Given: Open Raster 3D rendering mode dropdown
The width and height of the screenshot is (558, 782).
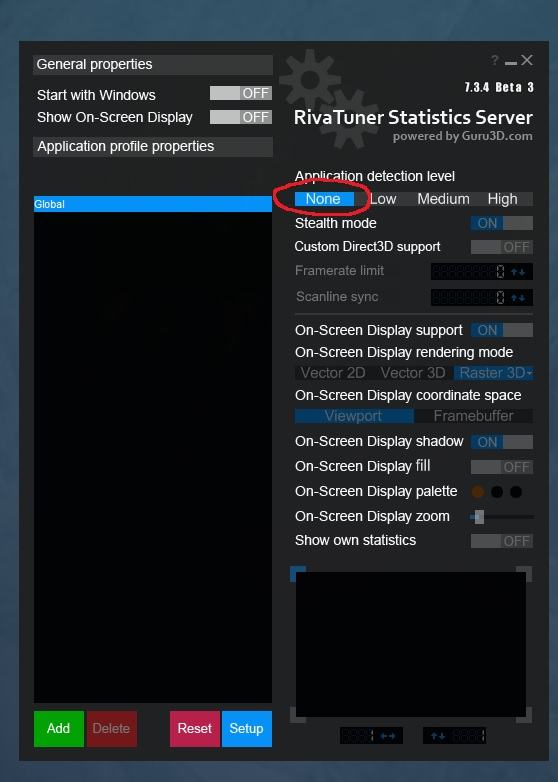Looking at the screenshot, I should click(x=494, y=373).
